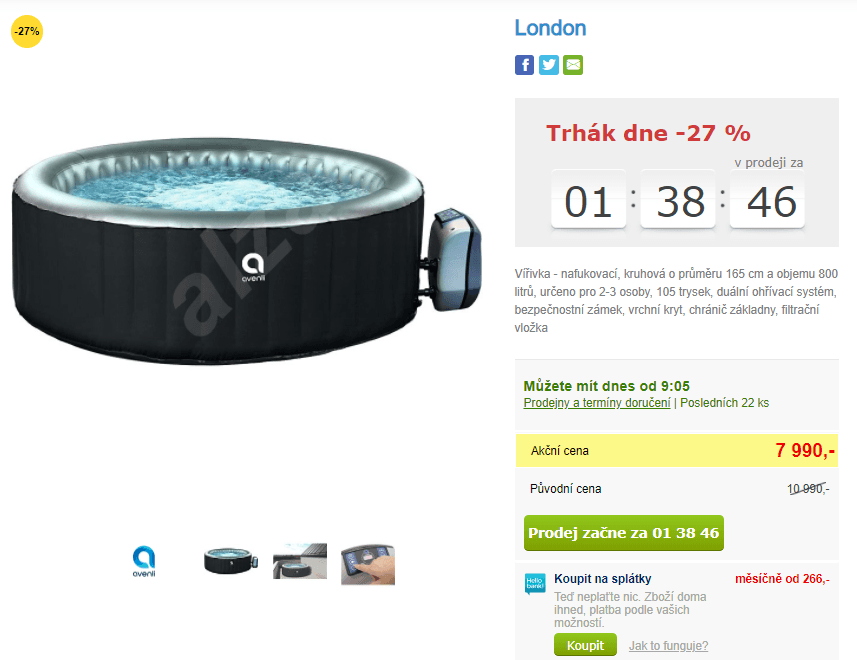Click the main hot tub product image

pyautogui.click(x=246, y=251)
